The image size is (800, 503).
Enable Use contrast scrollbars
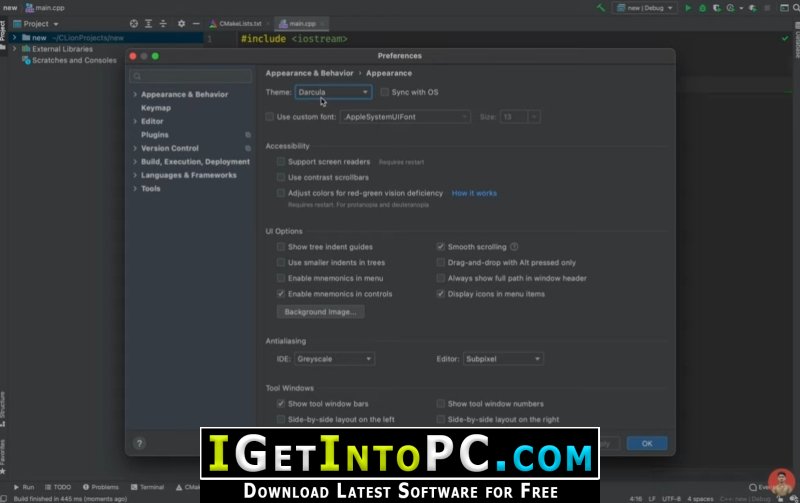(281, 178)
